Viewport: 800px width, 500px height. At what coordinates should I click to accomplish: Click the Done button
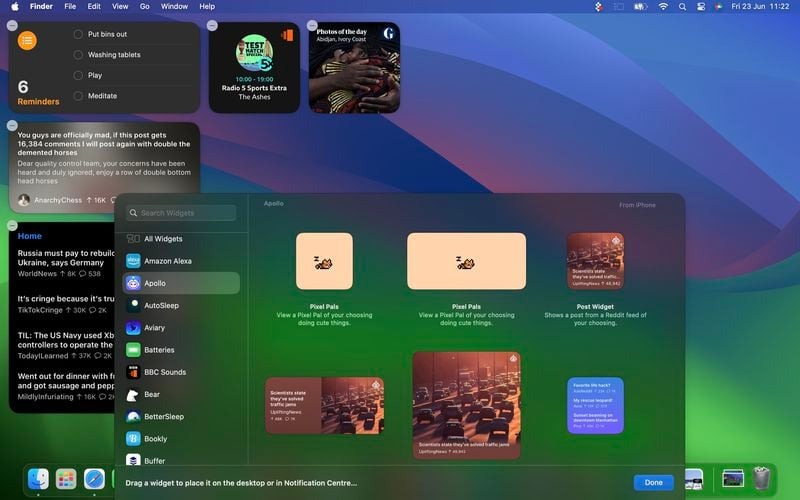[654, 482]
